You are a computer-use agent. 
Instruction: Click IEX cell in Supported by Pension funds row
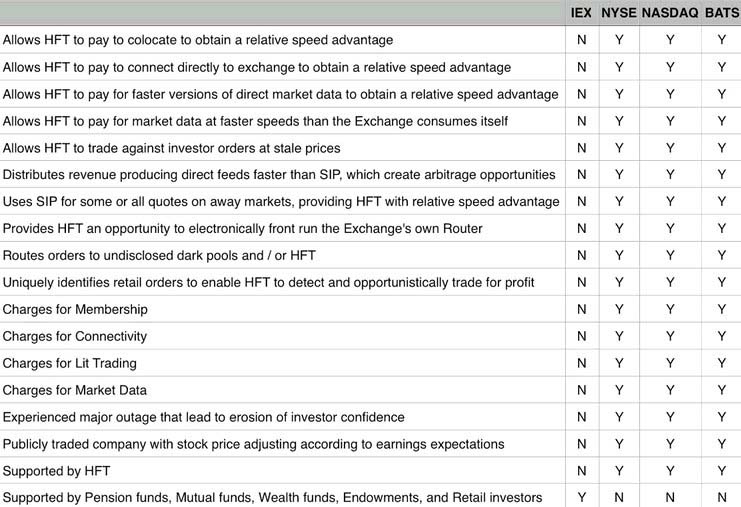pyautogui.click(x=582, y=498)
